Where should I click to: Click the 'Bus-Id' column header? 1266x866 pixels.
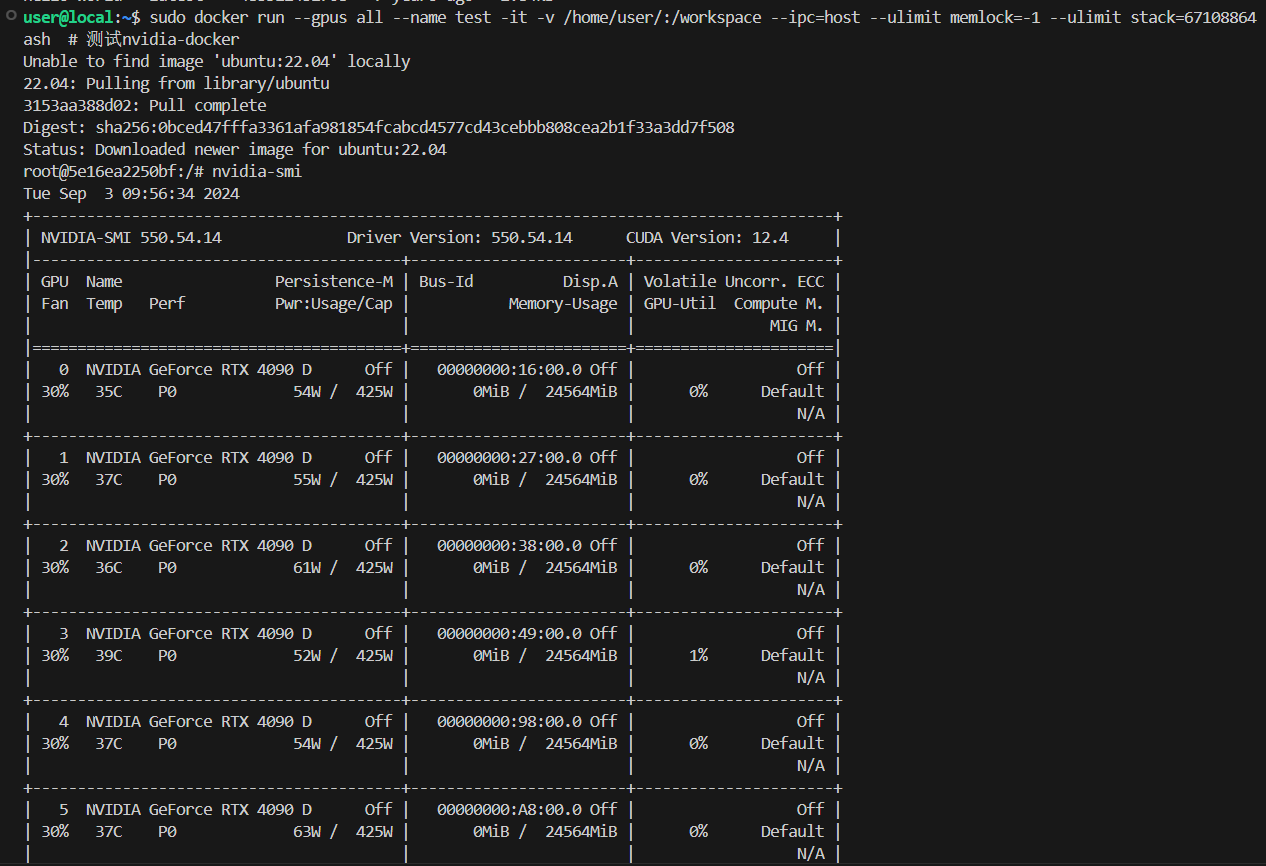446,282
